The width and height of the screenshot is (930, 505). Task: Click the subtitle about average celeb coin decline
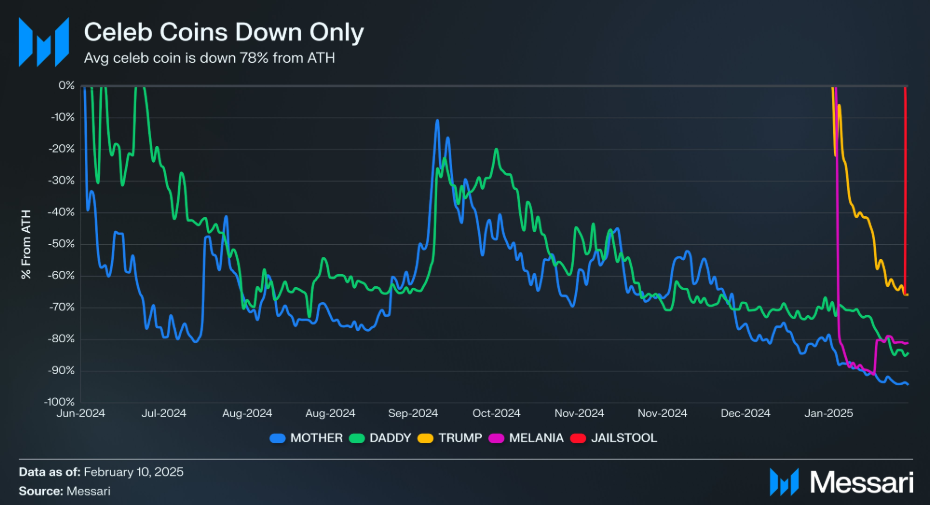(x=208, y=58)
